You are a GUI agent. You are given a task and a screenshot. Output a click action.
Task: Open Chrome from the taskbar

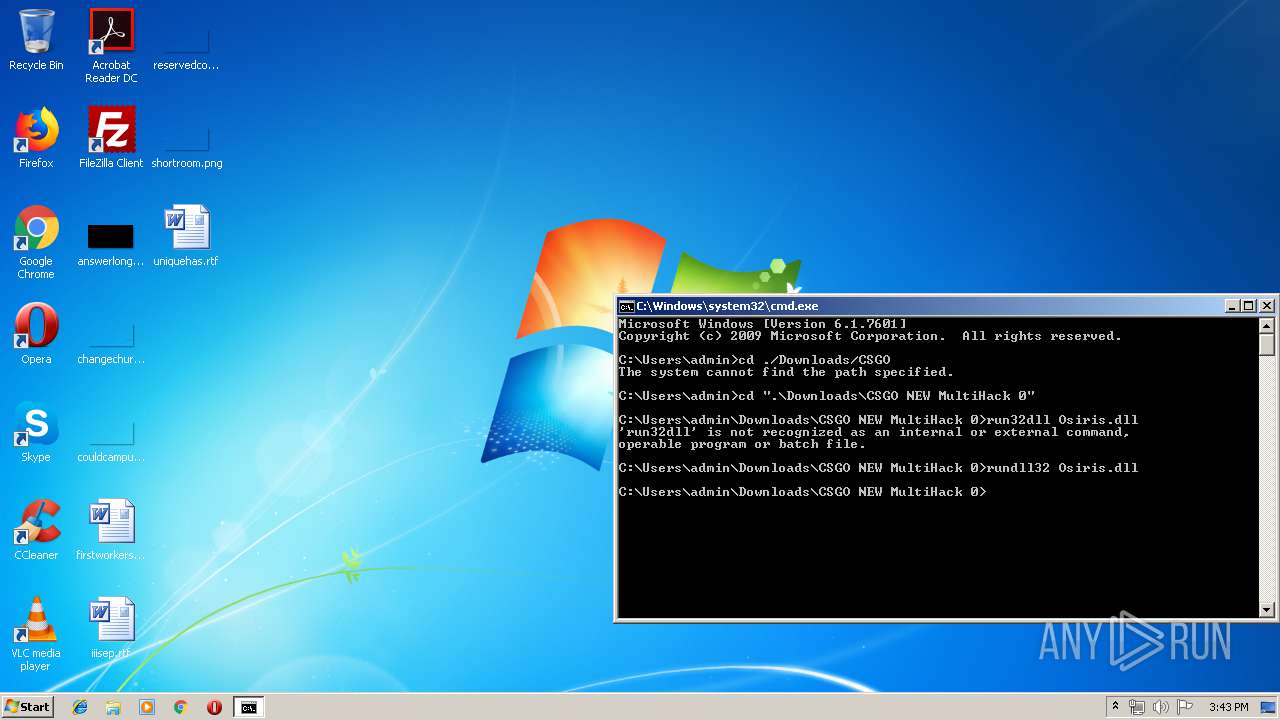[180, 707]
